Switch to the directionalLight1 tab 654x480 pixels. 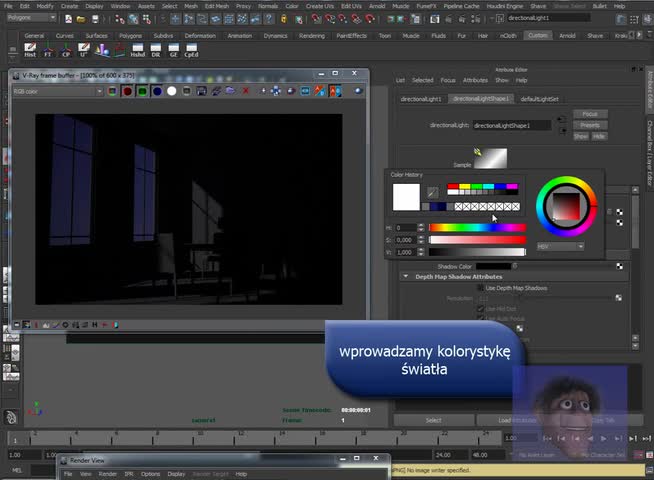421,99
